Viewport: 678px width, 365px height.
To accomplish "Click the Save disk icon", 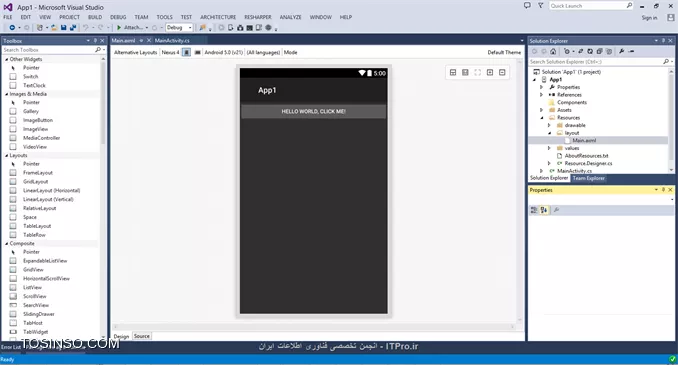I will [64, 28].
